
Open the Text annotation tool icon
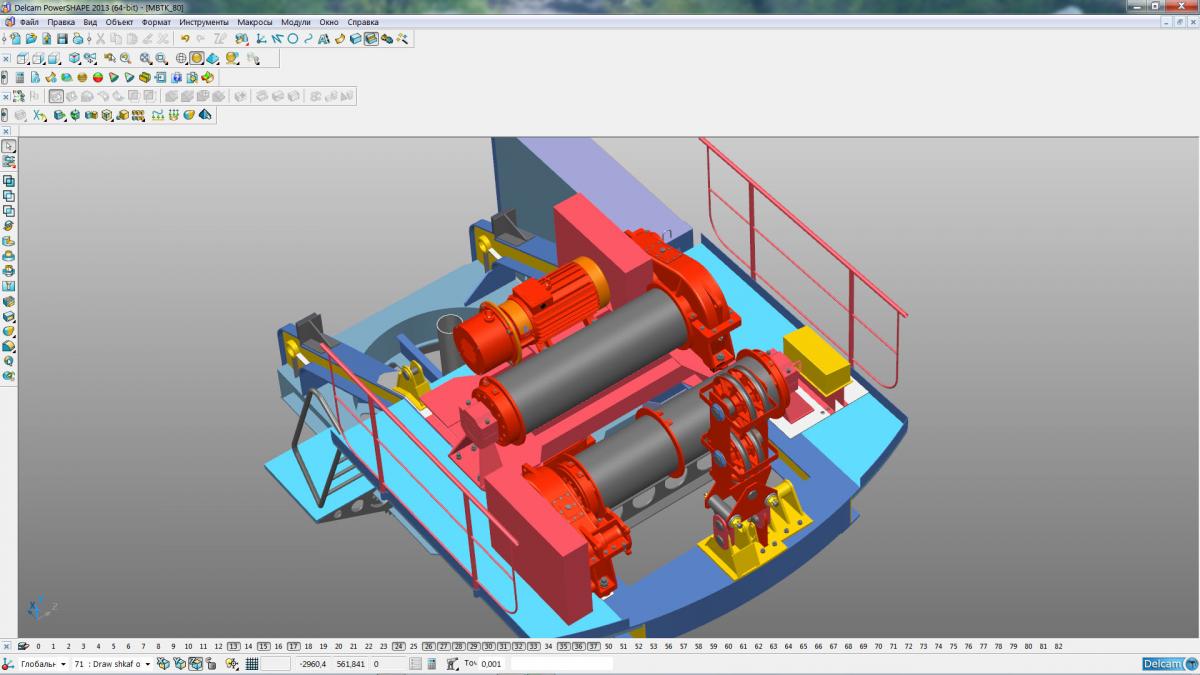coord(324,39)
